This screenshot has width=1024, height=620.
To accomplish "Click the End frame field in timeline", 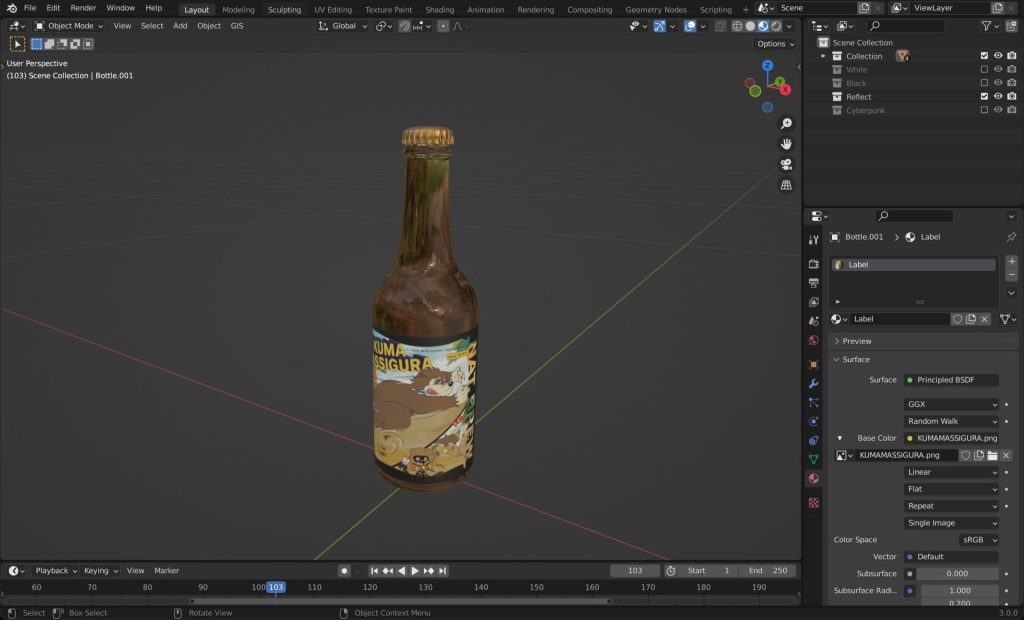I will pyautogui.click(x=769, y=571).
